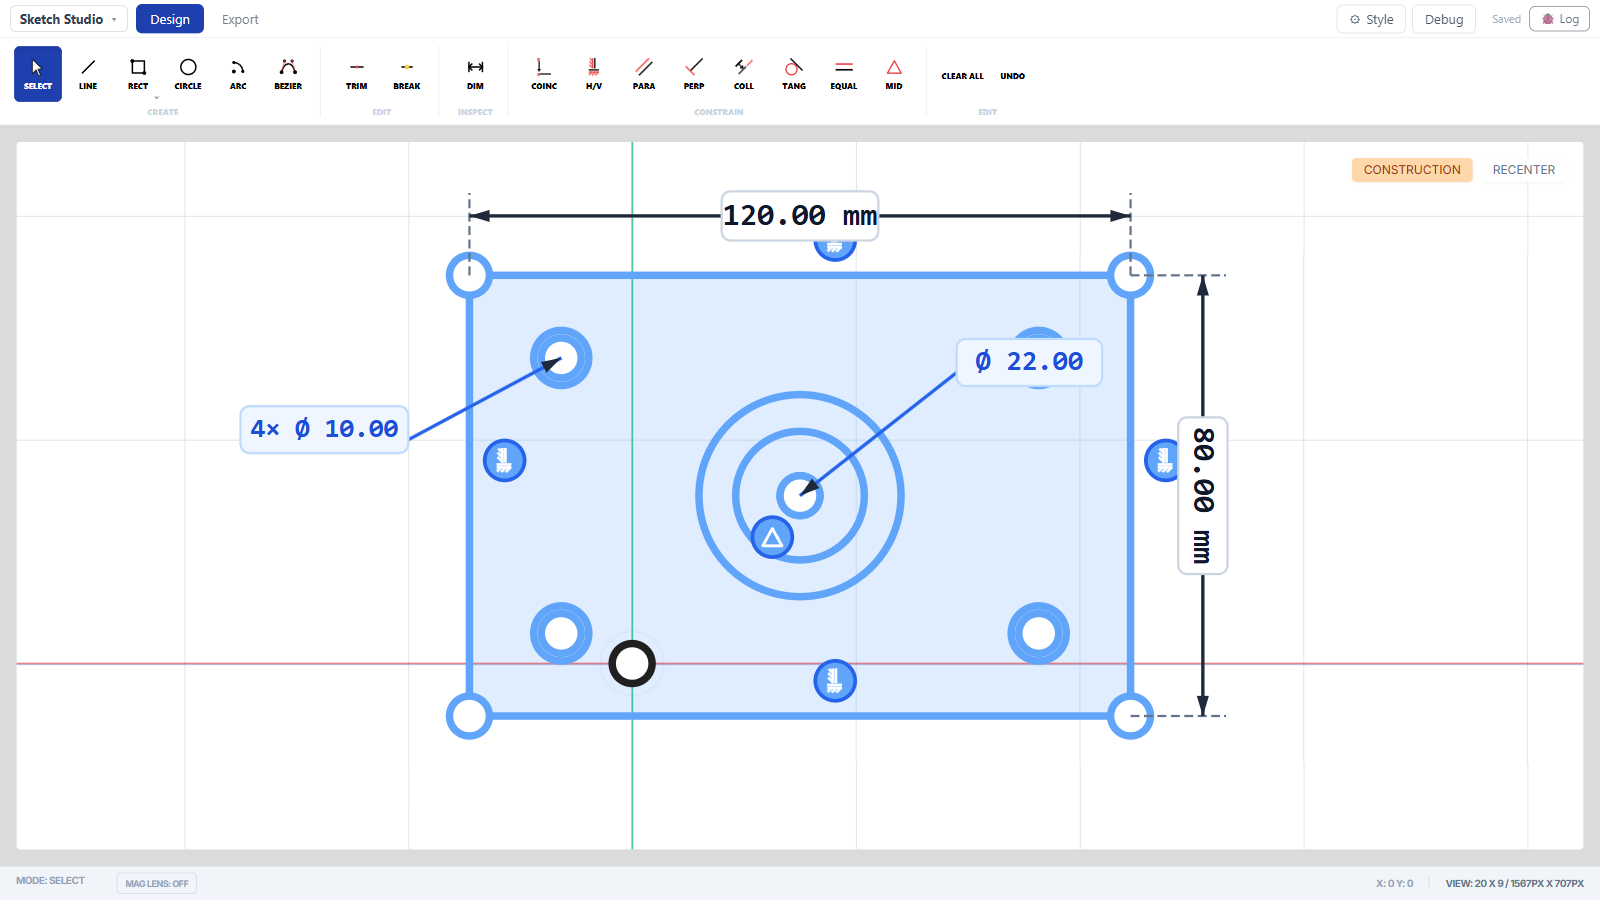Open the Log panel
1600x900 pixels.
pos(1559,19)
